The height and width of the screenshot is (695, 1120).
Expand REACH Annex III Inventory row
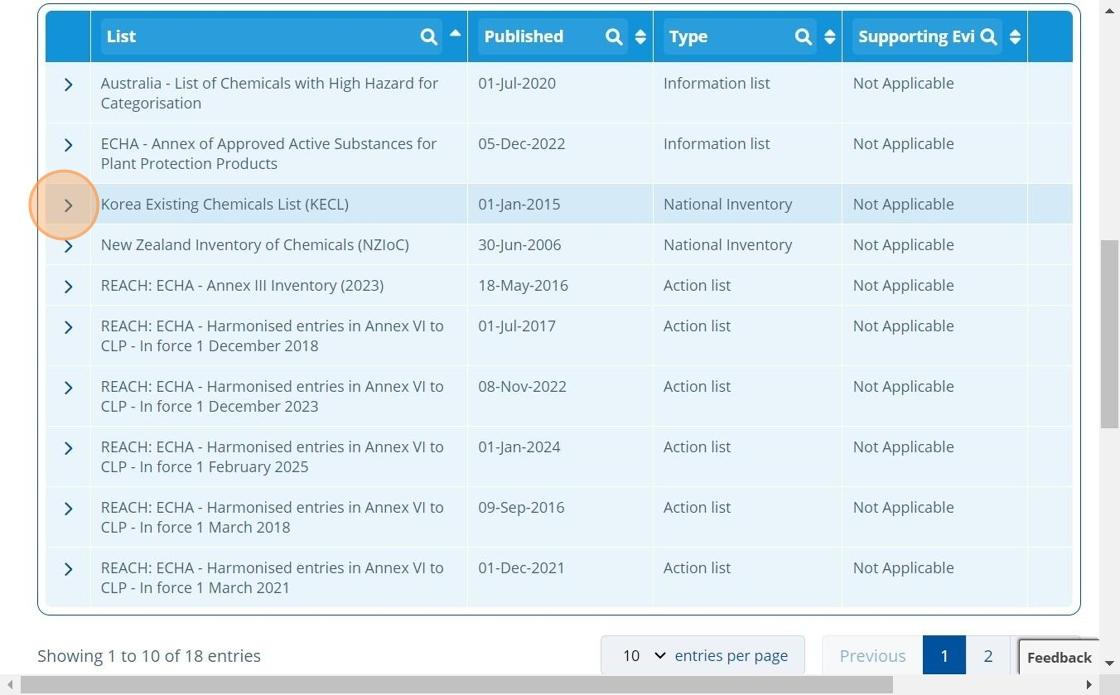click(68, 287)
